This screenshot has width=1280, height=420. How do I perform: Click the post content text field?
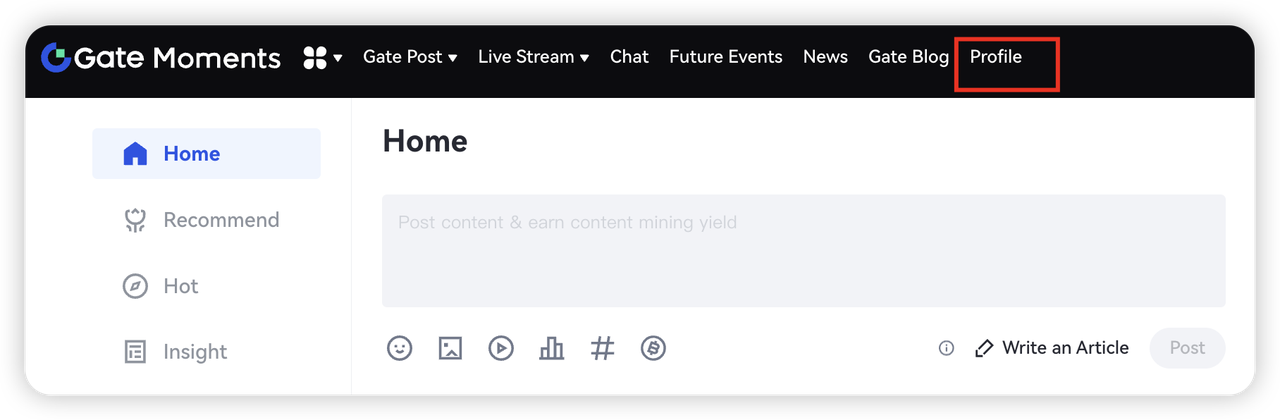(803, 250)
